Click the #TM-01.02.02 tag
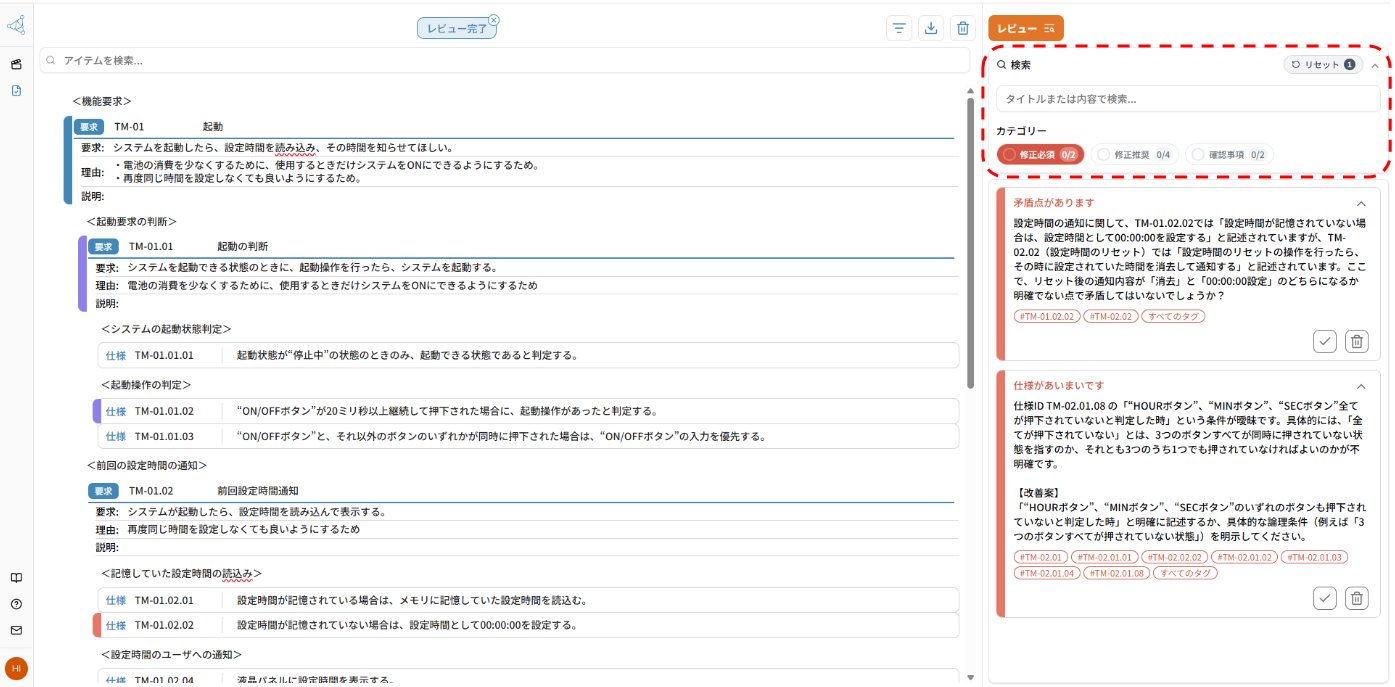 [1046, 316]
